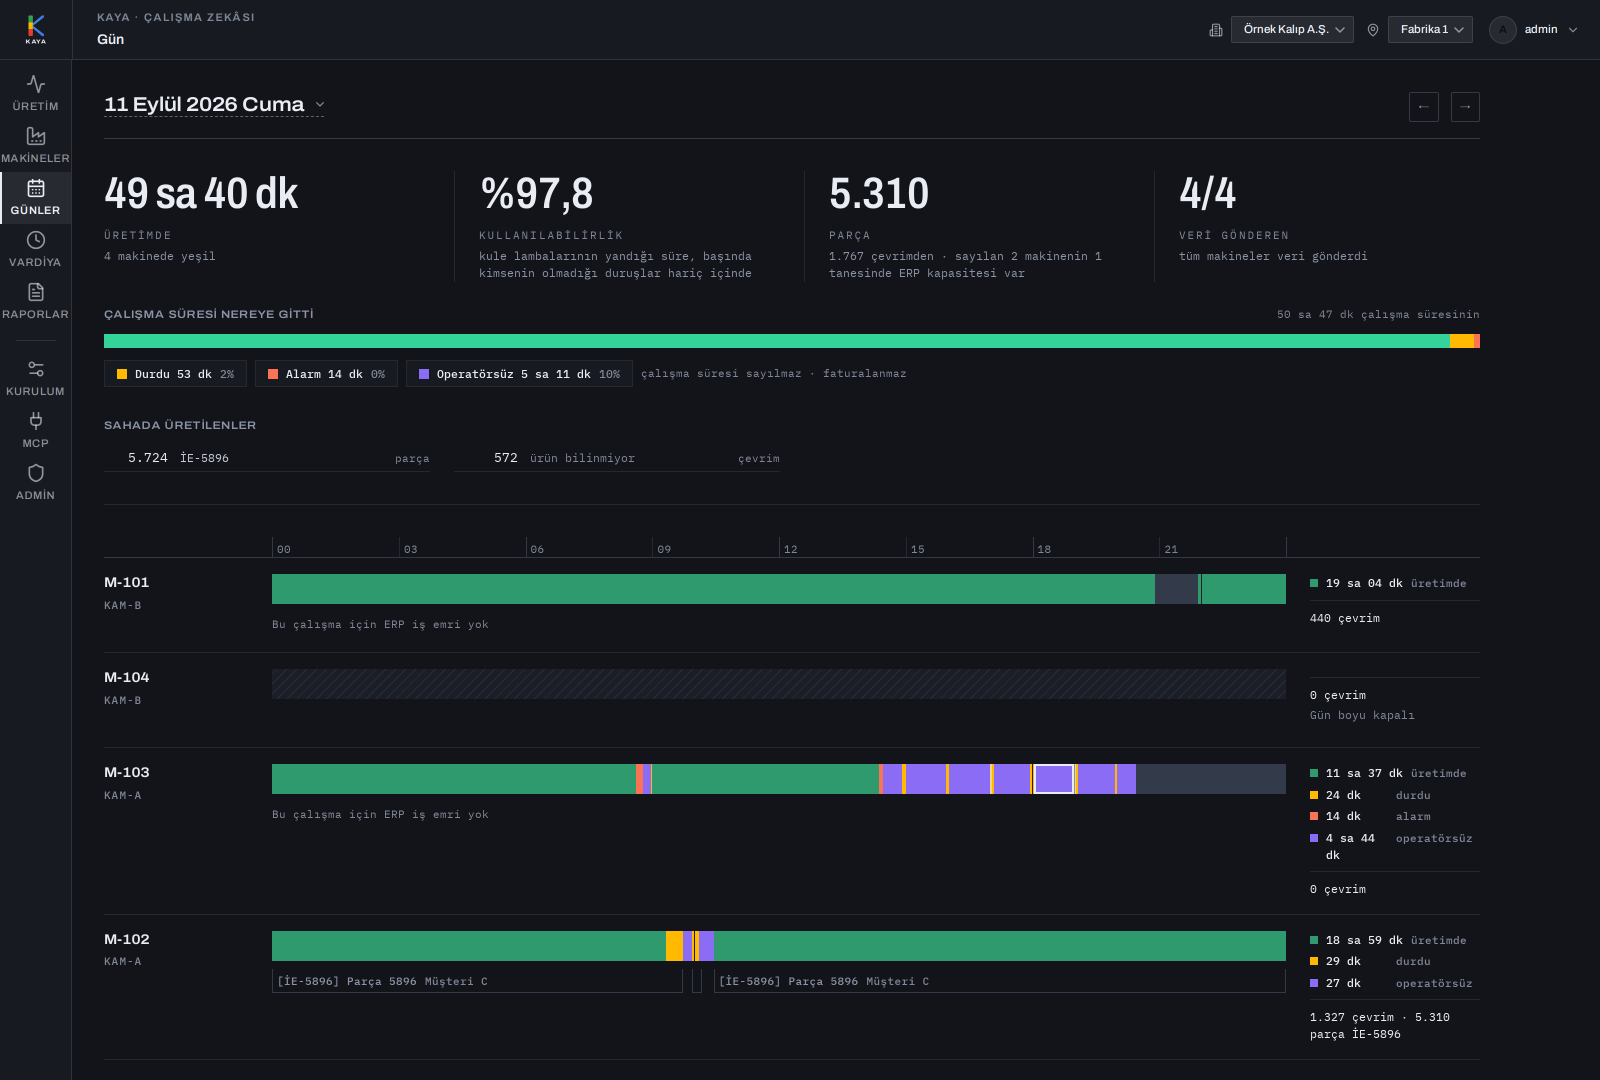Click the company building icon
1600x1080 pixels.
pos(1216,30)
